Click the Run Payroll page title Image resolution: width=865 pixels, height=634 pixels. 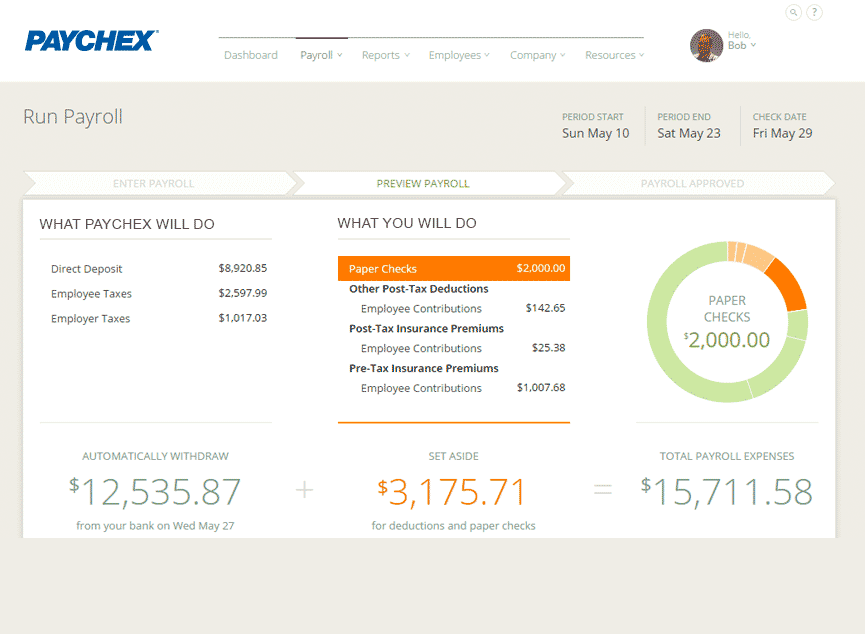click(x=73, y=117)
